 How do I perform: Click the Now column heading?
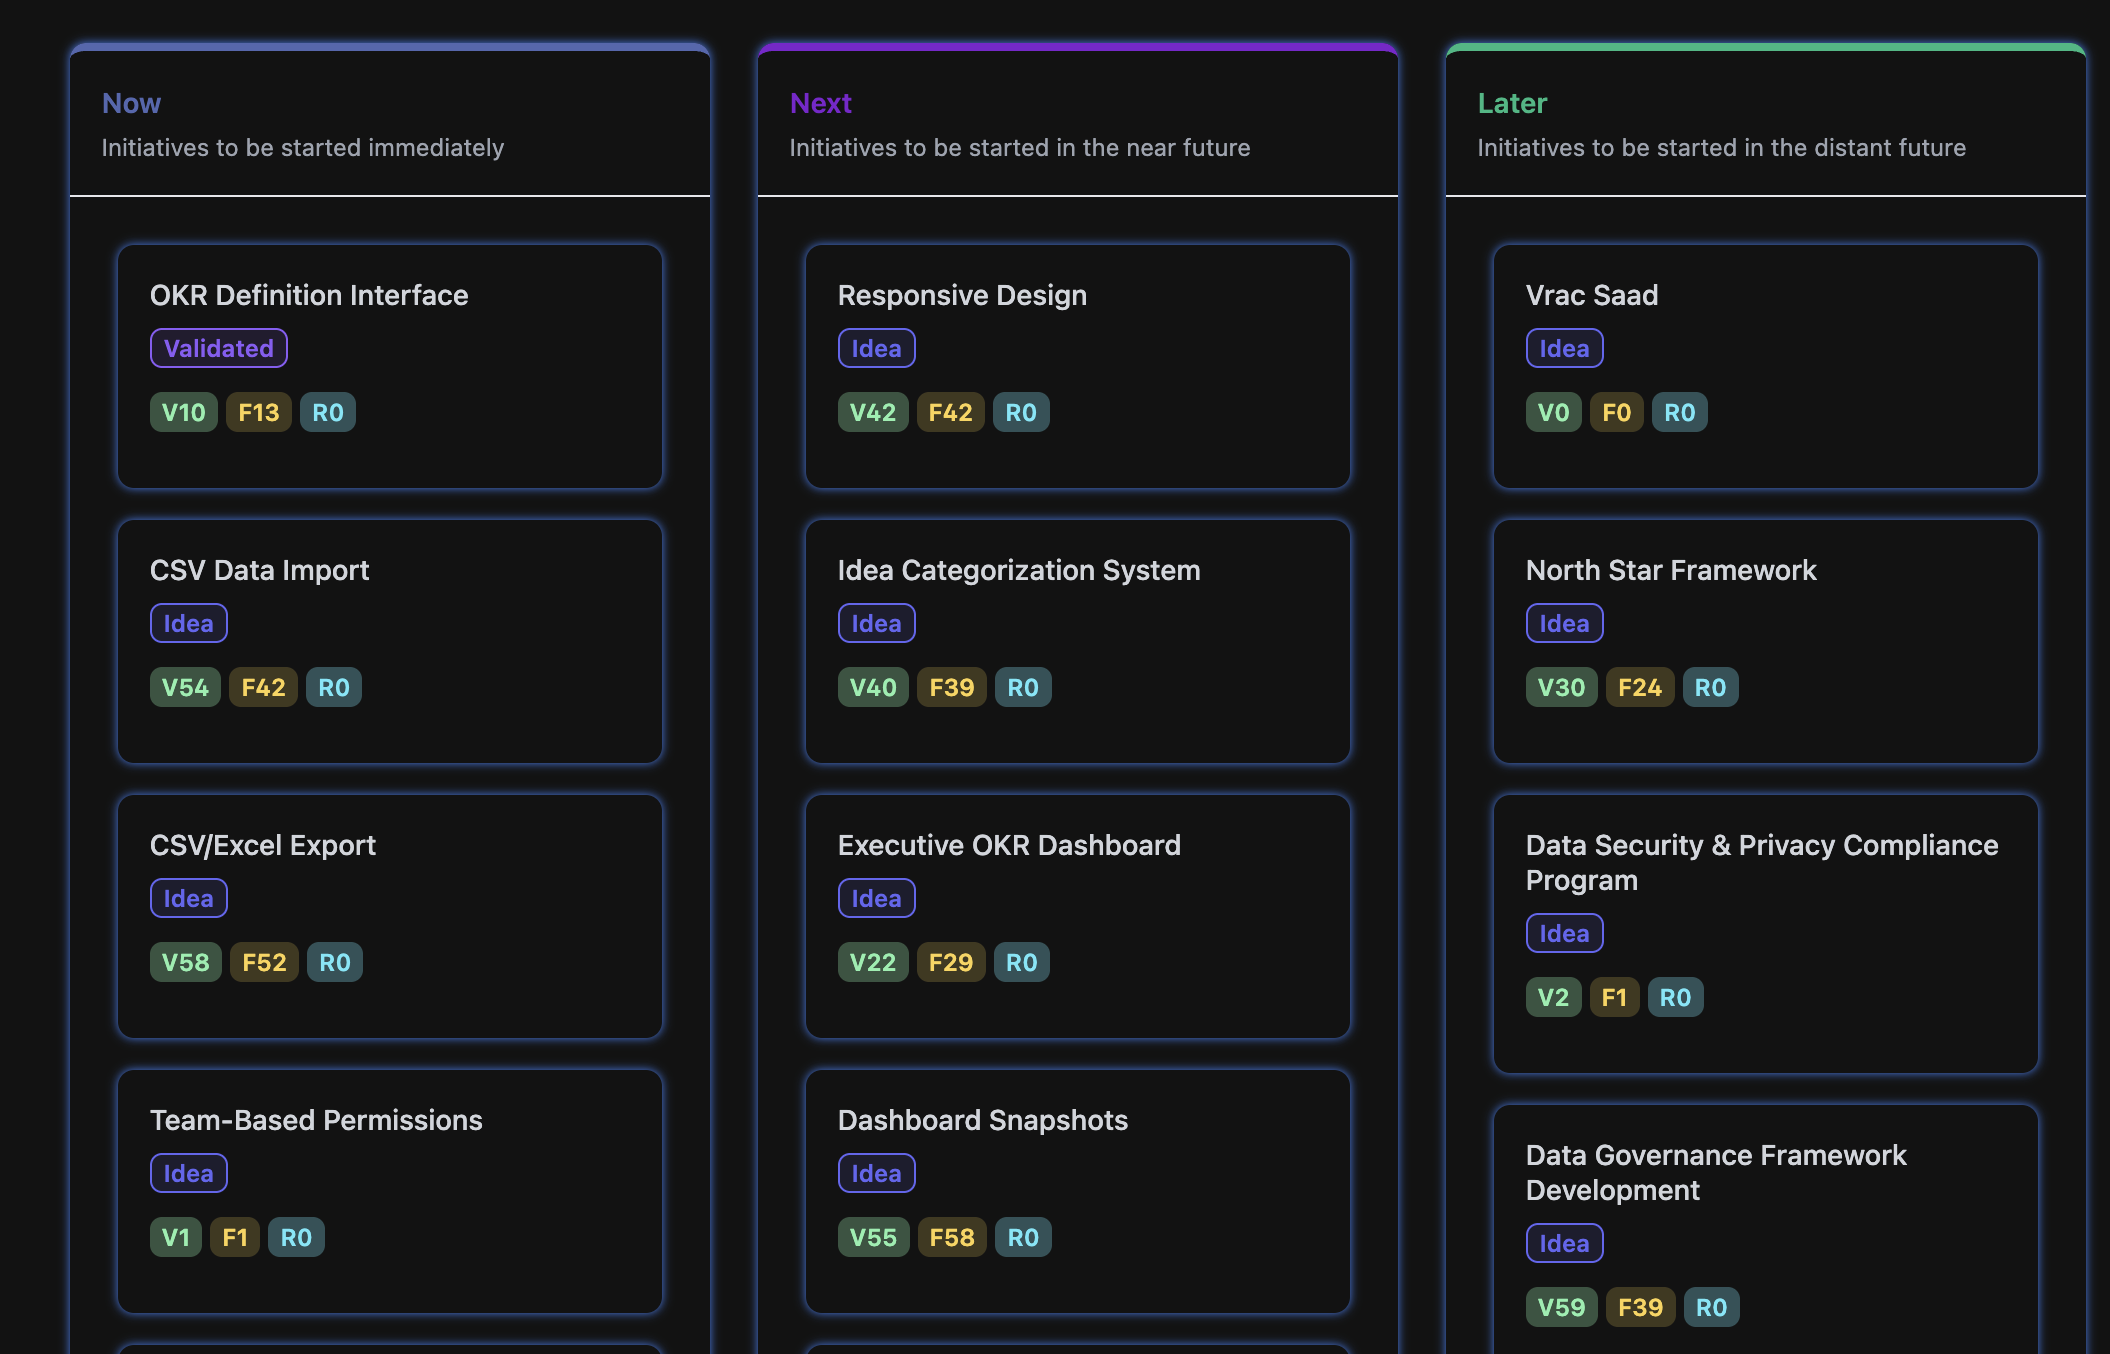[131, 104]
